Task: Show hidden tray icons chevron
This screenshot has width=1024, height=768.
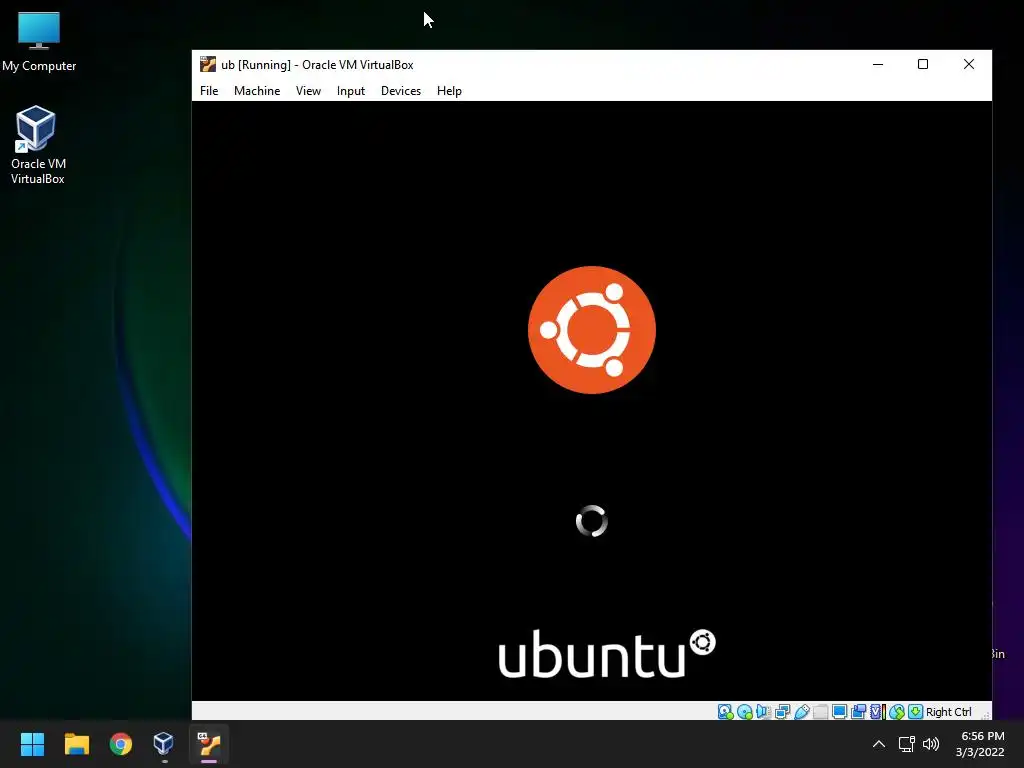Action: click(x=879, y=744)
